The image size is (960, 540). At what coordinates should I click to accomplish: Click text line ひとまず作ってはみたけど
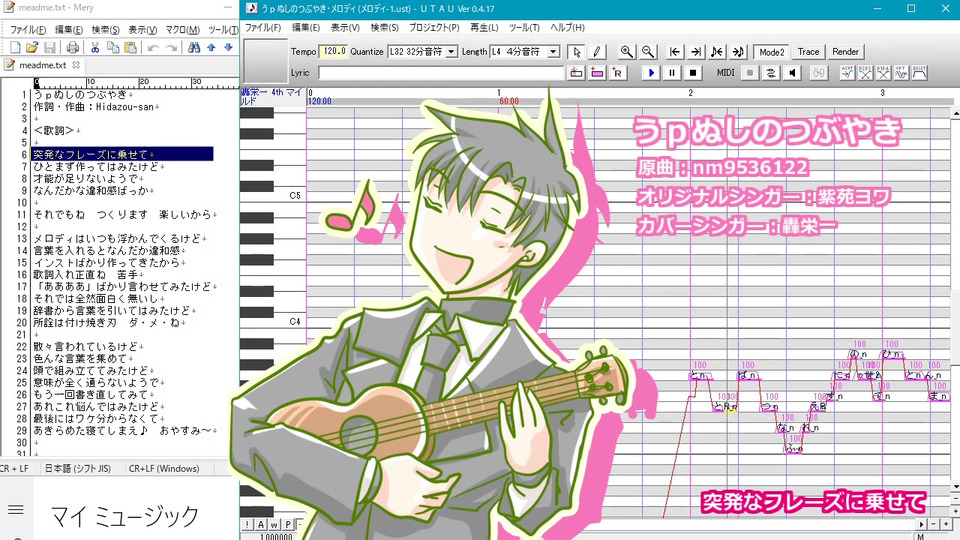(96, 167)
